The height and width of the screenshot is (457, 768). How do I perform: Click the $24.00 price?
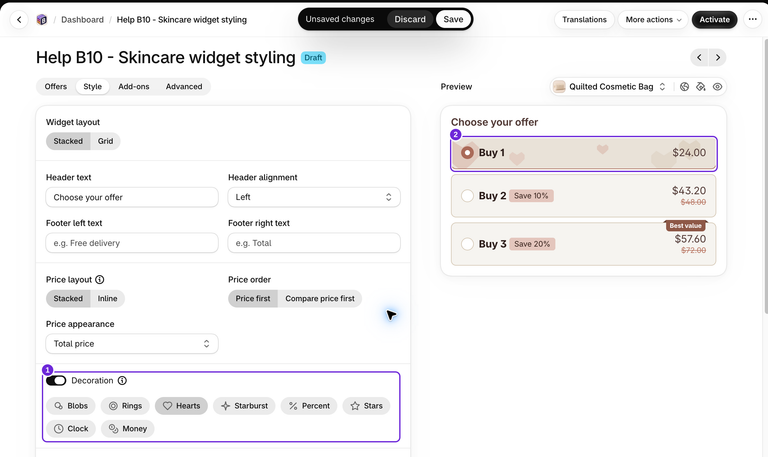(689, 153)
